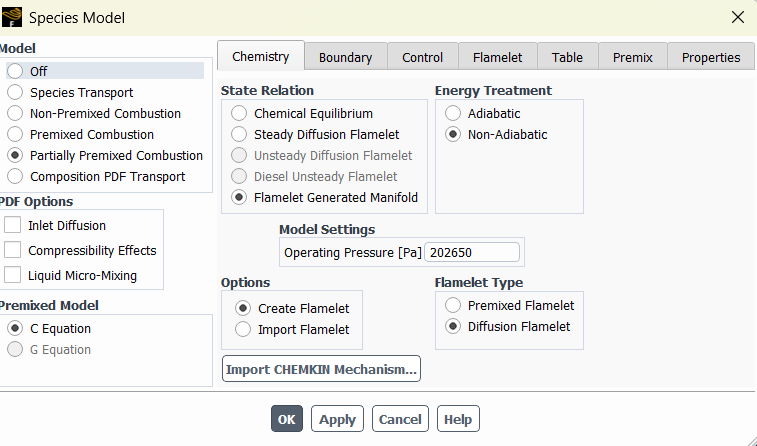Check the Liquid Micro-Mixing box
This screenshot has height=446, width=757.
12,275
